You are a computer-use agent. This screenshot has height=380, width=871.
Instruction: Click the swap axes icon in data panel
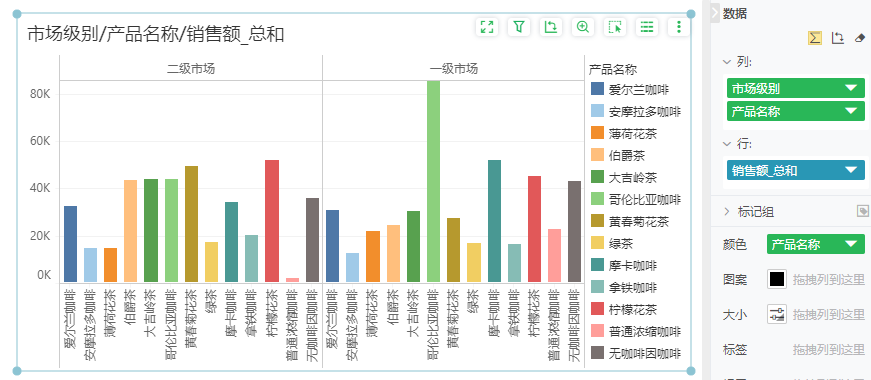(837, 38)
